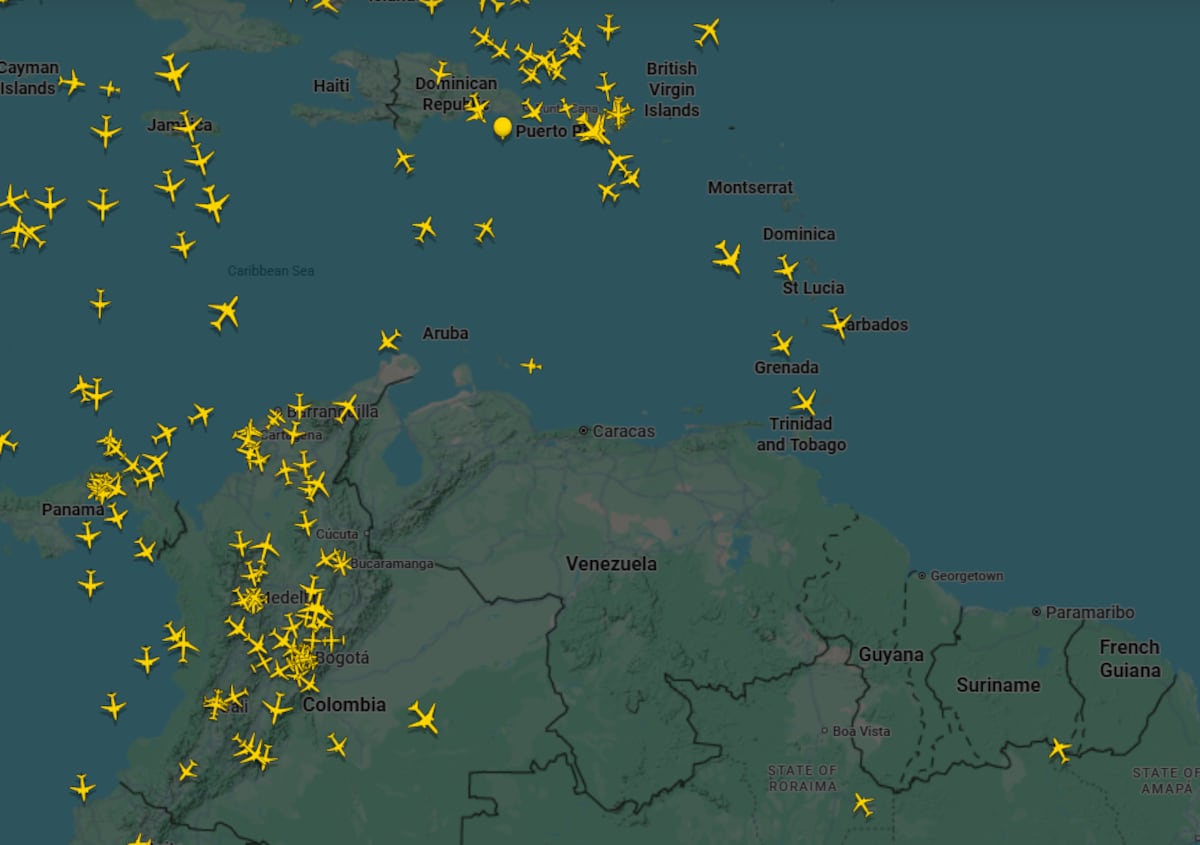1200x845 pixels.
Task: Select the aircraft just left of Aruba label
Action: click(x=389, y=341)
